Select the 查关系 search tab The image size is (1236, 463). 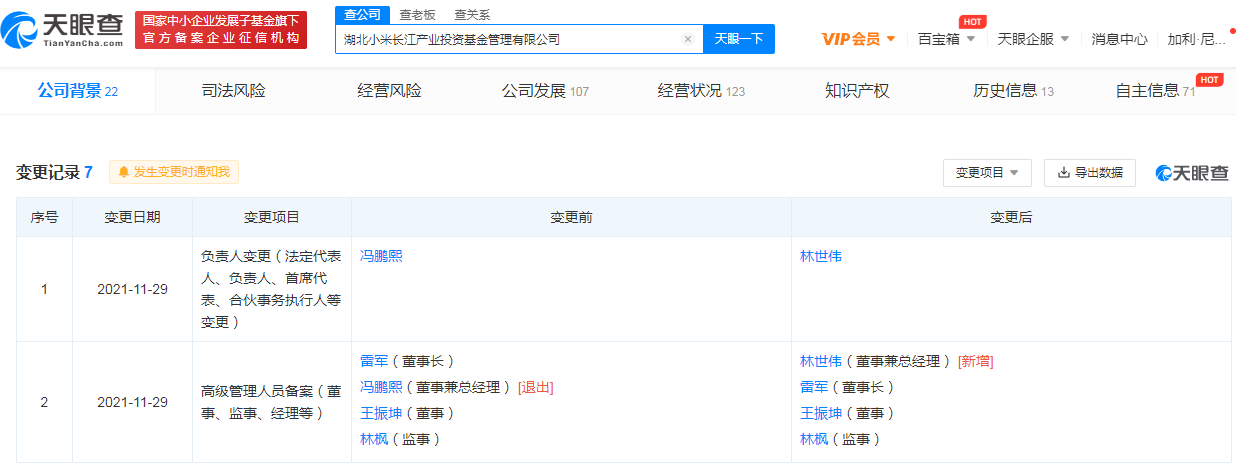[x=471, y=15]
